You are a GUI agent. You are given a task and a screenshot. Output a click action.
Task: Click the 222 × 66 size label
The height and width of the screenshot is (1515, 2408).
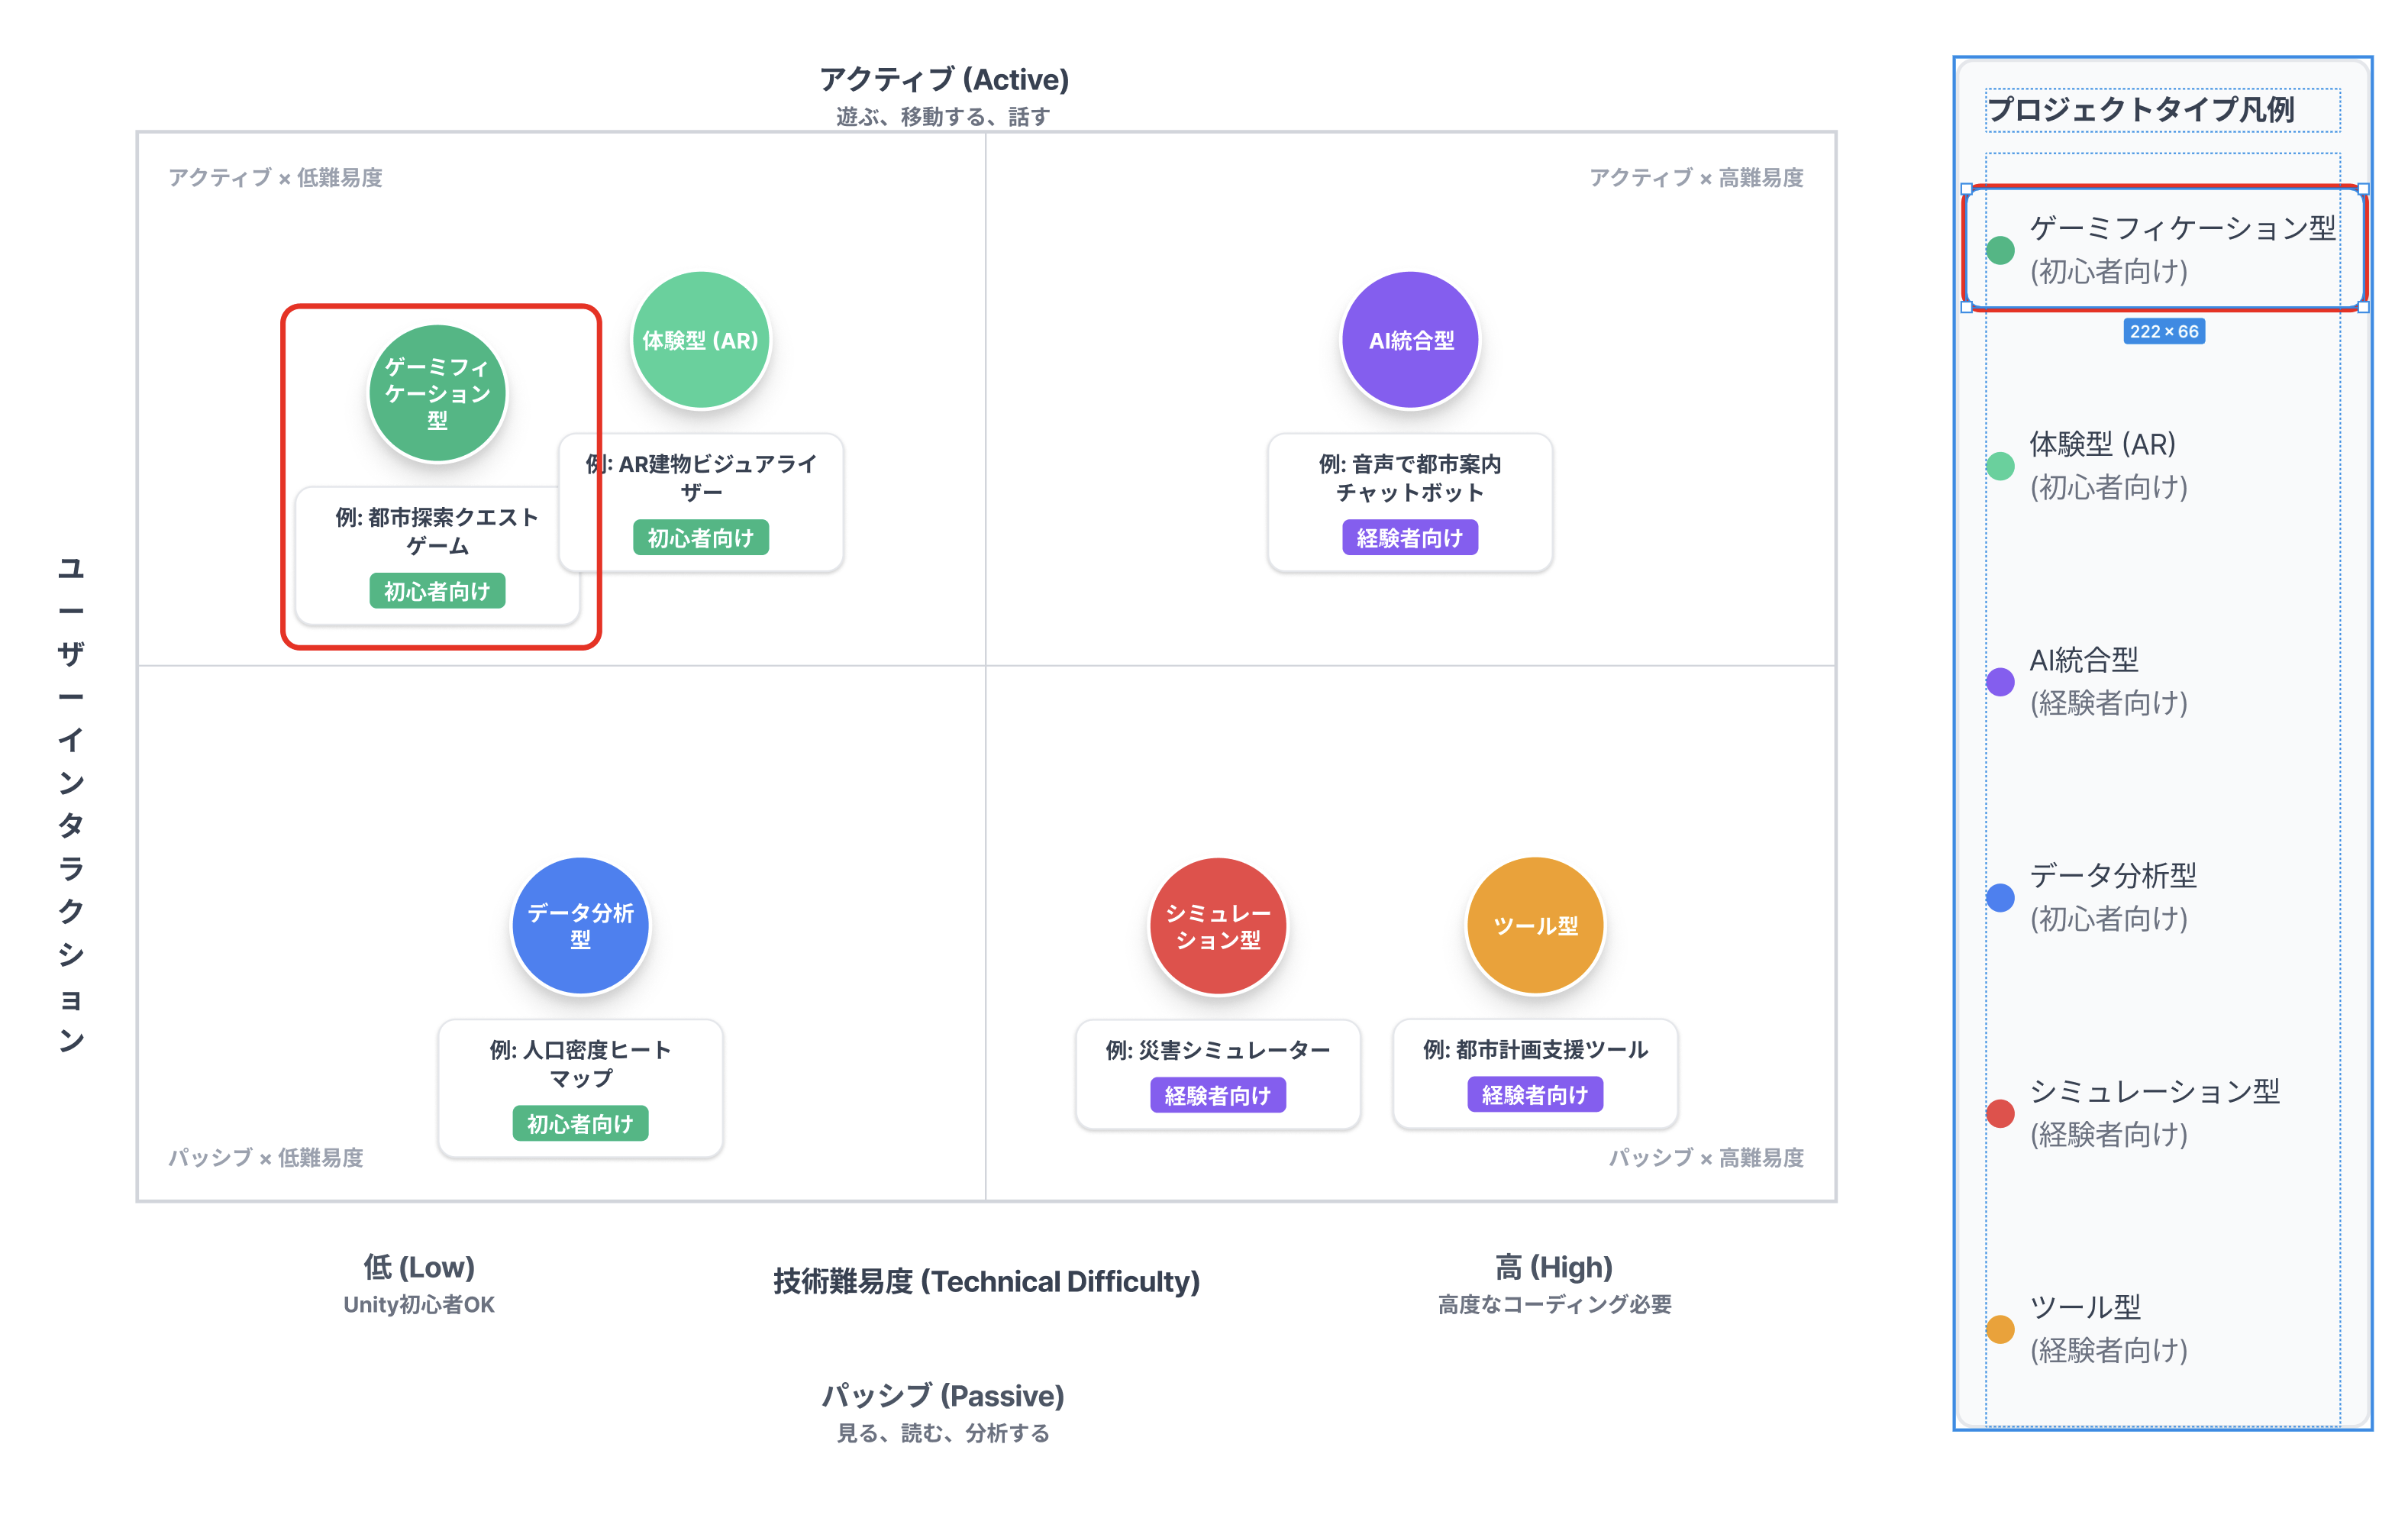pos(2164,332)
